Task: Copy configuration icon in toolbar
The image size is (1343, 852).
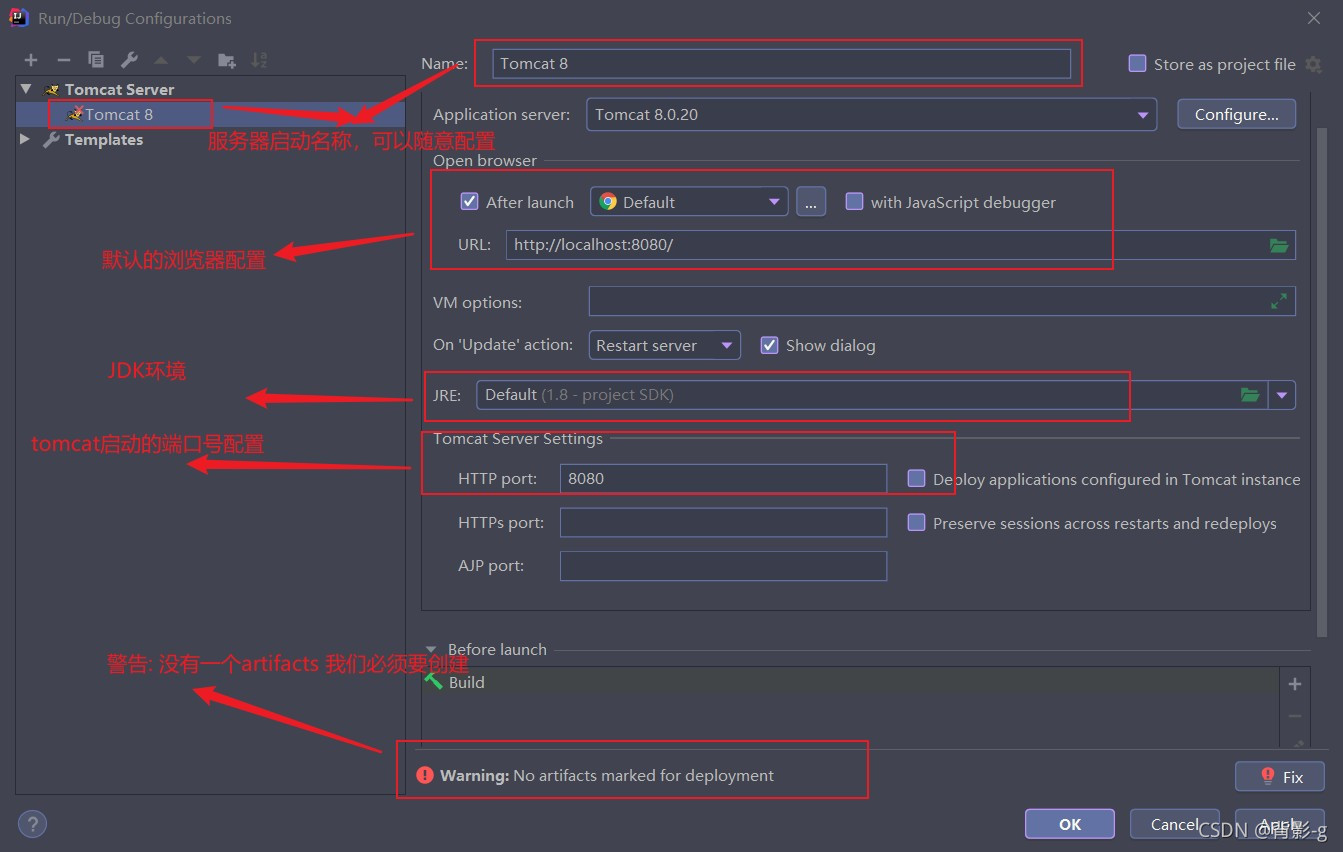Action: pyautogui.click(x=96, y=60)
